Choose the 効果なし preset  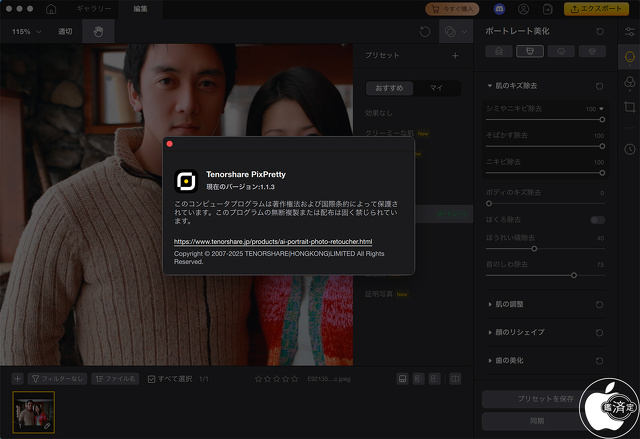click(x=378, y=113)
